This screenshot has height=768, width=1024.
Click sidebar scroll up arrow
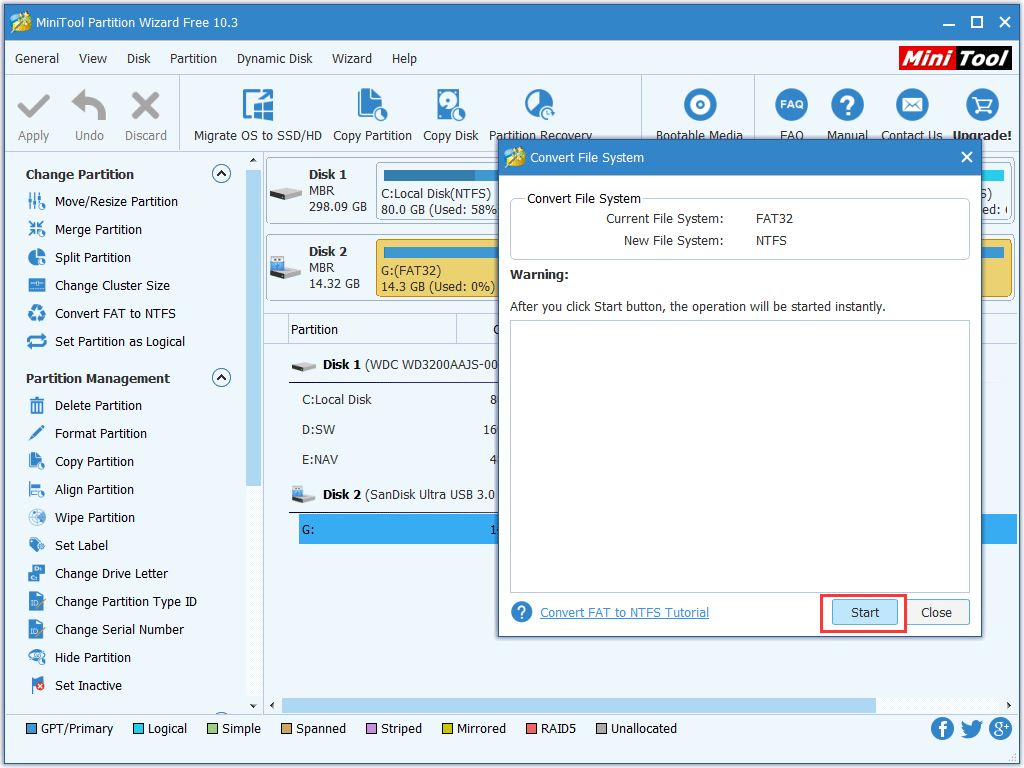click(x=253, y=160)
